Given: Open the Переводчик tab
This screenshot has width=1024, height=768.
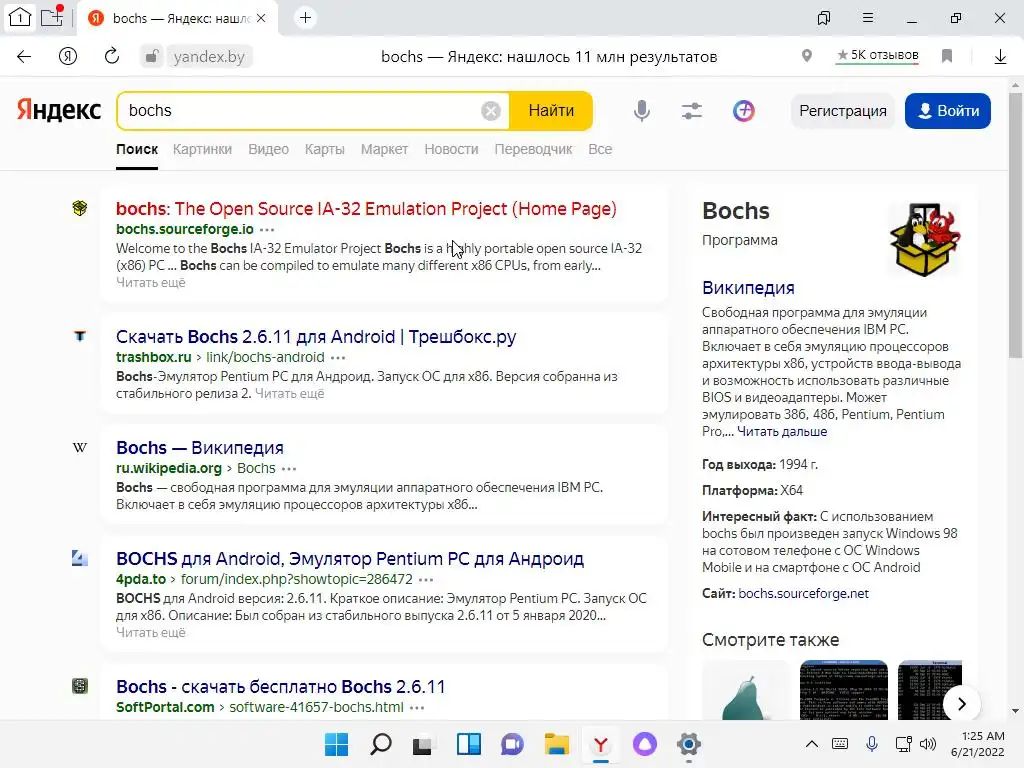Looking at the screenshot, I should pos(533,149).
